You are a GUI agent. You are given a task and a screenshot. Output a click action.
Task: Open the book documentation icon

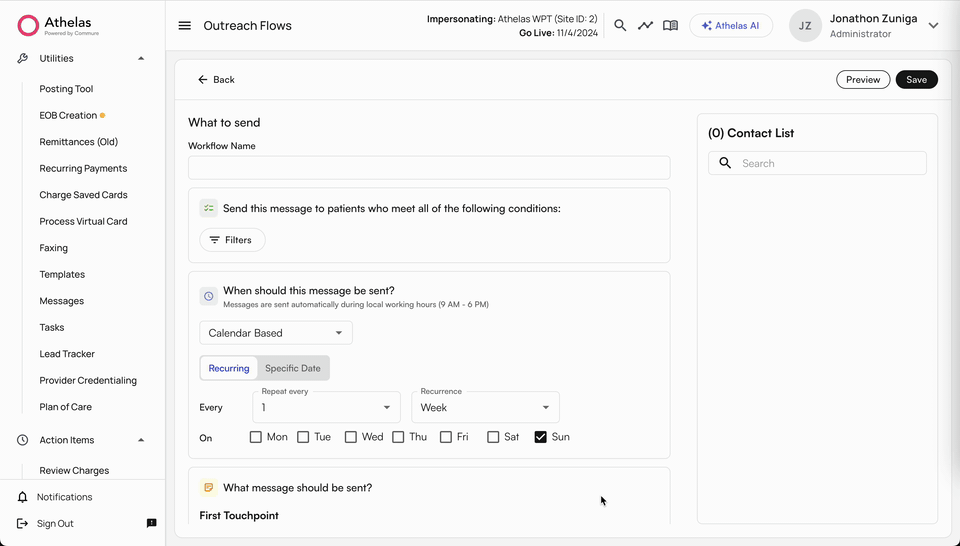pyautogui.click(x=670, y=26)
